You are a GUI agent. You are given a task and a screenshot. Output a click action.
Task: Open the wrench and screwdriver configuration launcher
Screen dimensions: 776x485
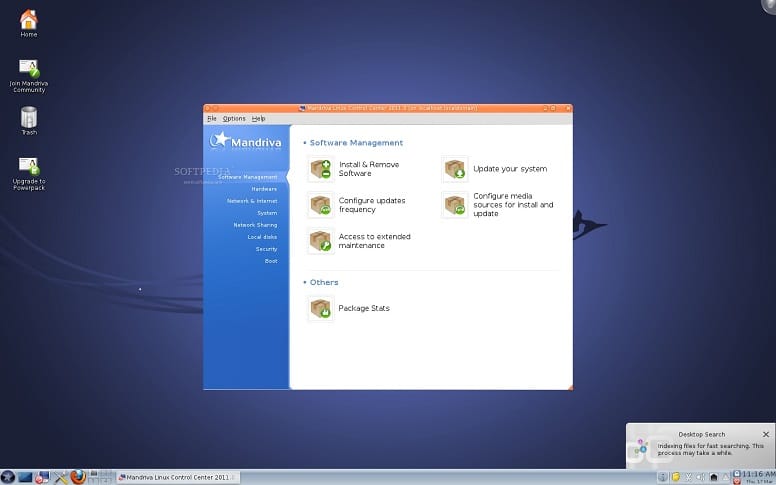(61, 478)
